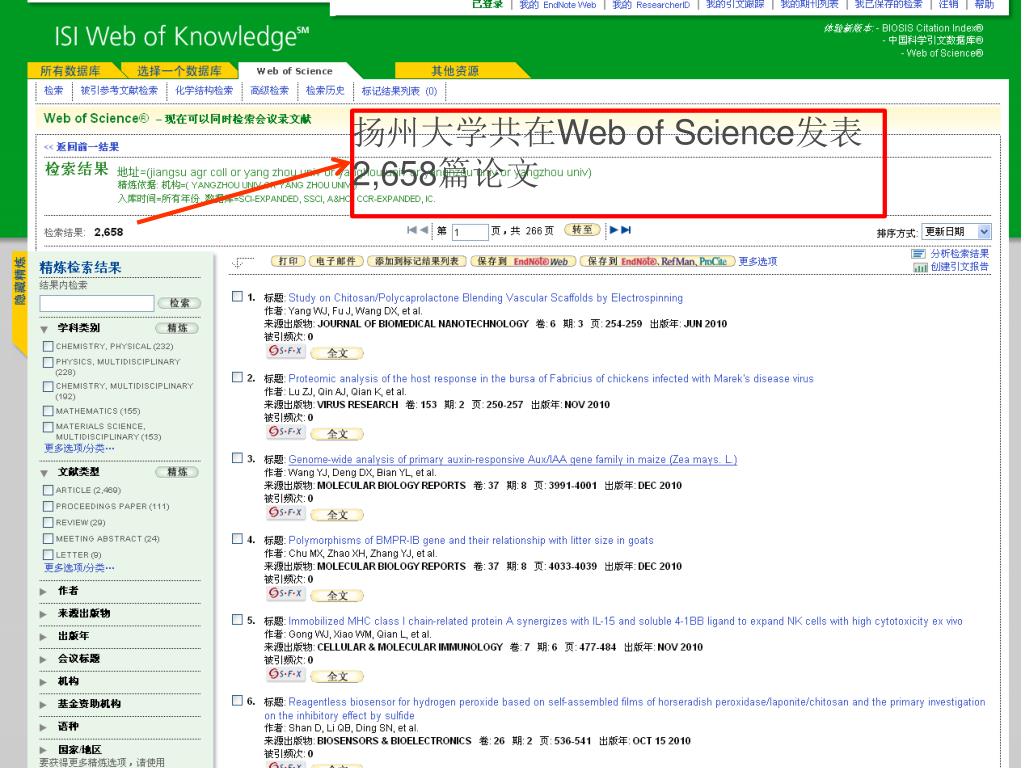Screen dimensions: 1024x768
Task: Click SFX icon for result 5
Action: point(285,675)
